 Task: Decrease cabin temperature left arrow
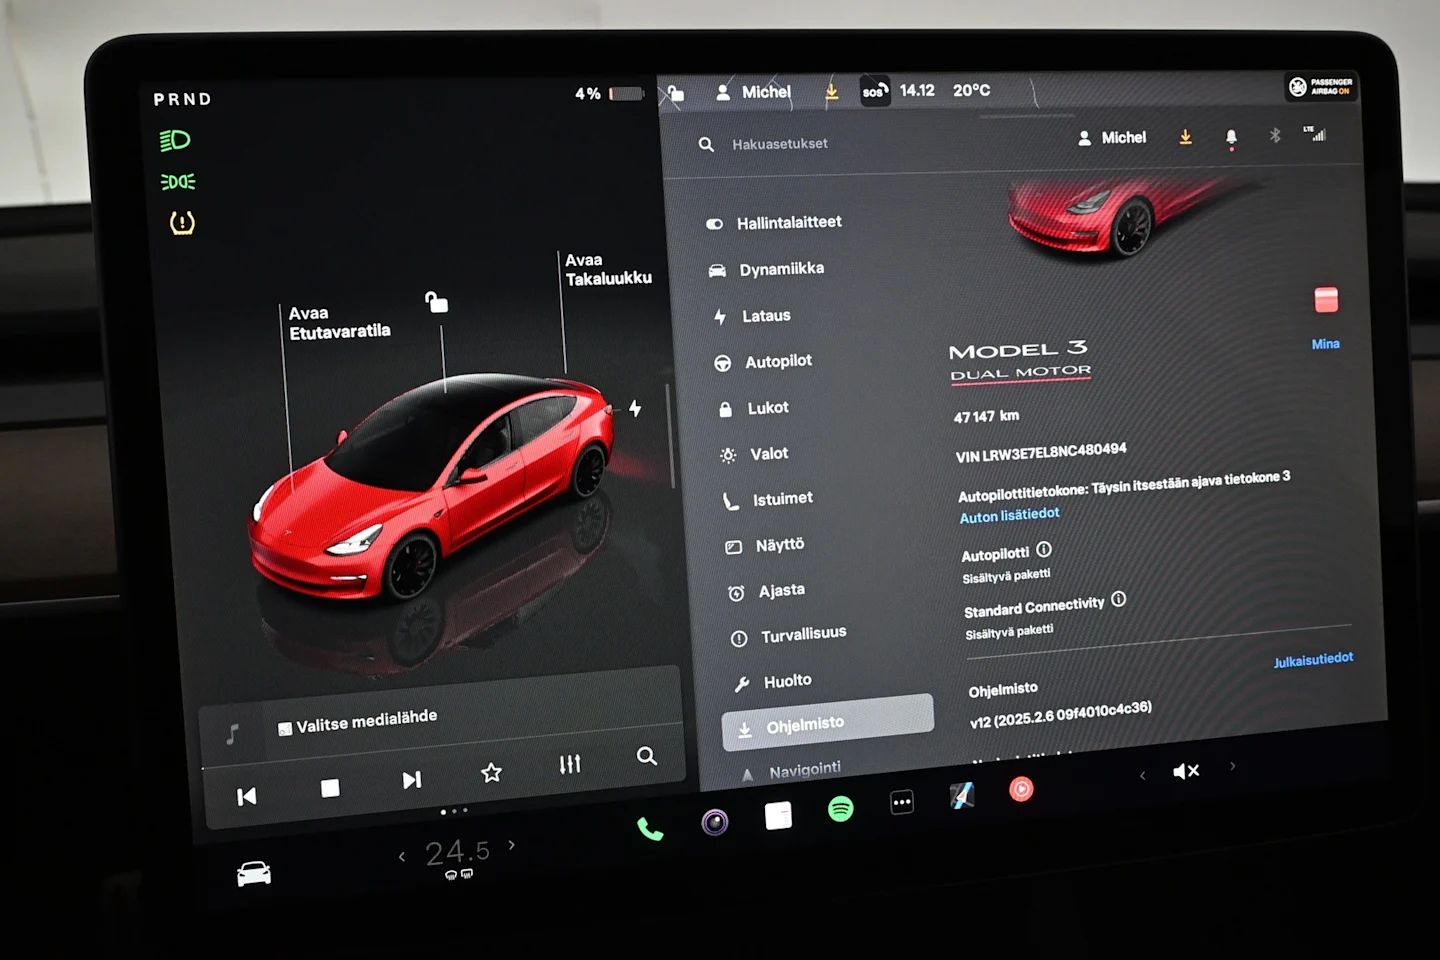click(402, 857)
